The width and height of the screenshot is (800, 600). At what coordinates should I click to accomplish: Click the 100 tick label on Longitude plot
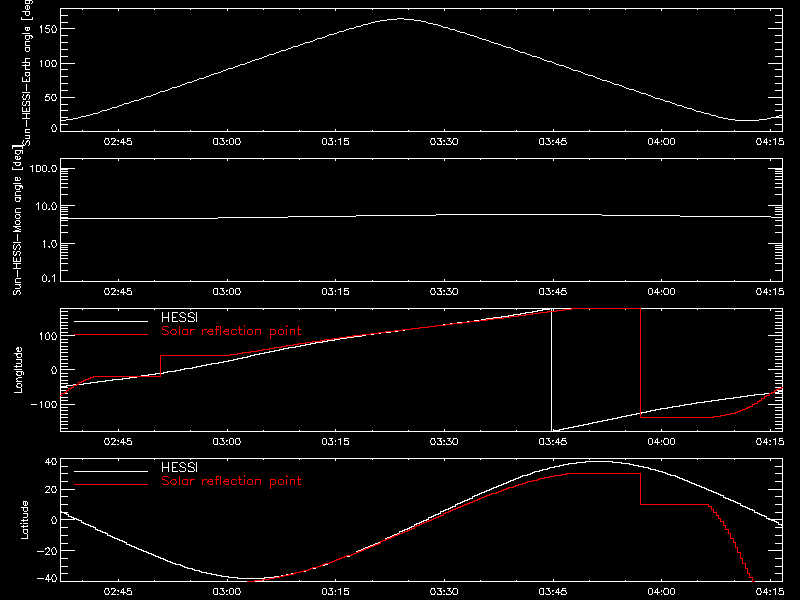[48, 336]
